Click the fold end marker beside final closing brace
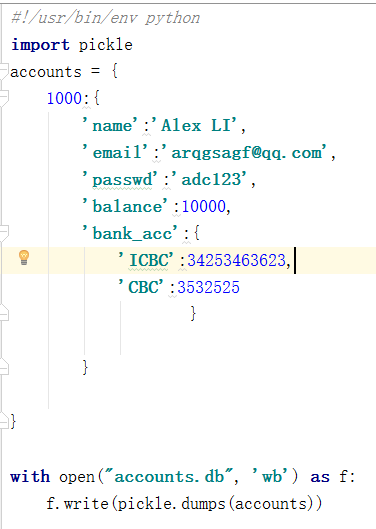 tap(4, 421)
